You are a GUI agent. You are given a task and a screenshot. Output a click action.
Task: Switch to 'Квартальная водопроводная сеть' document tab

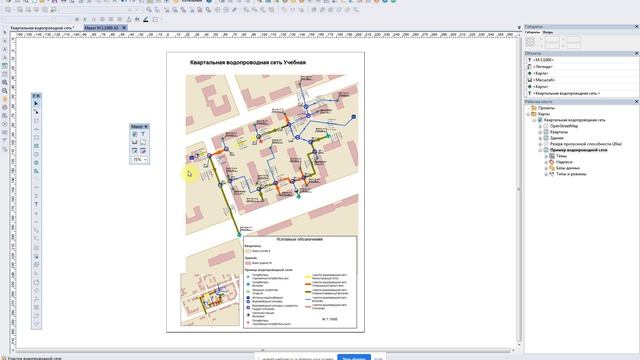click(x=42, y=28)
